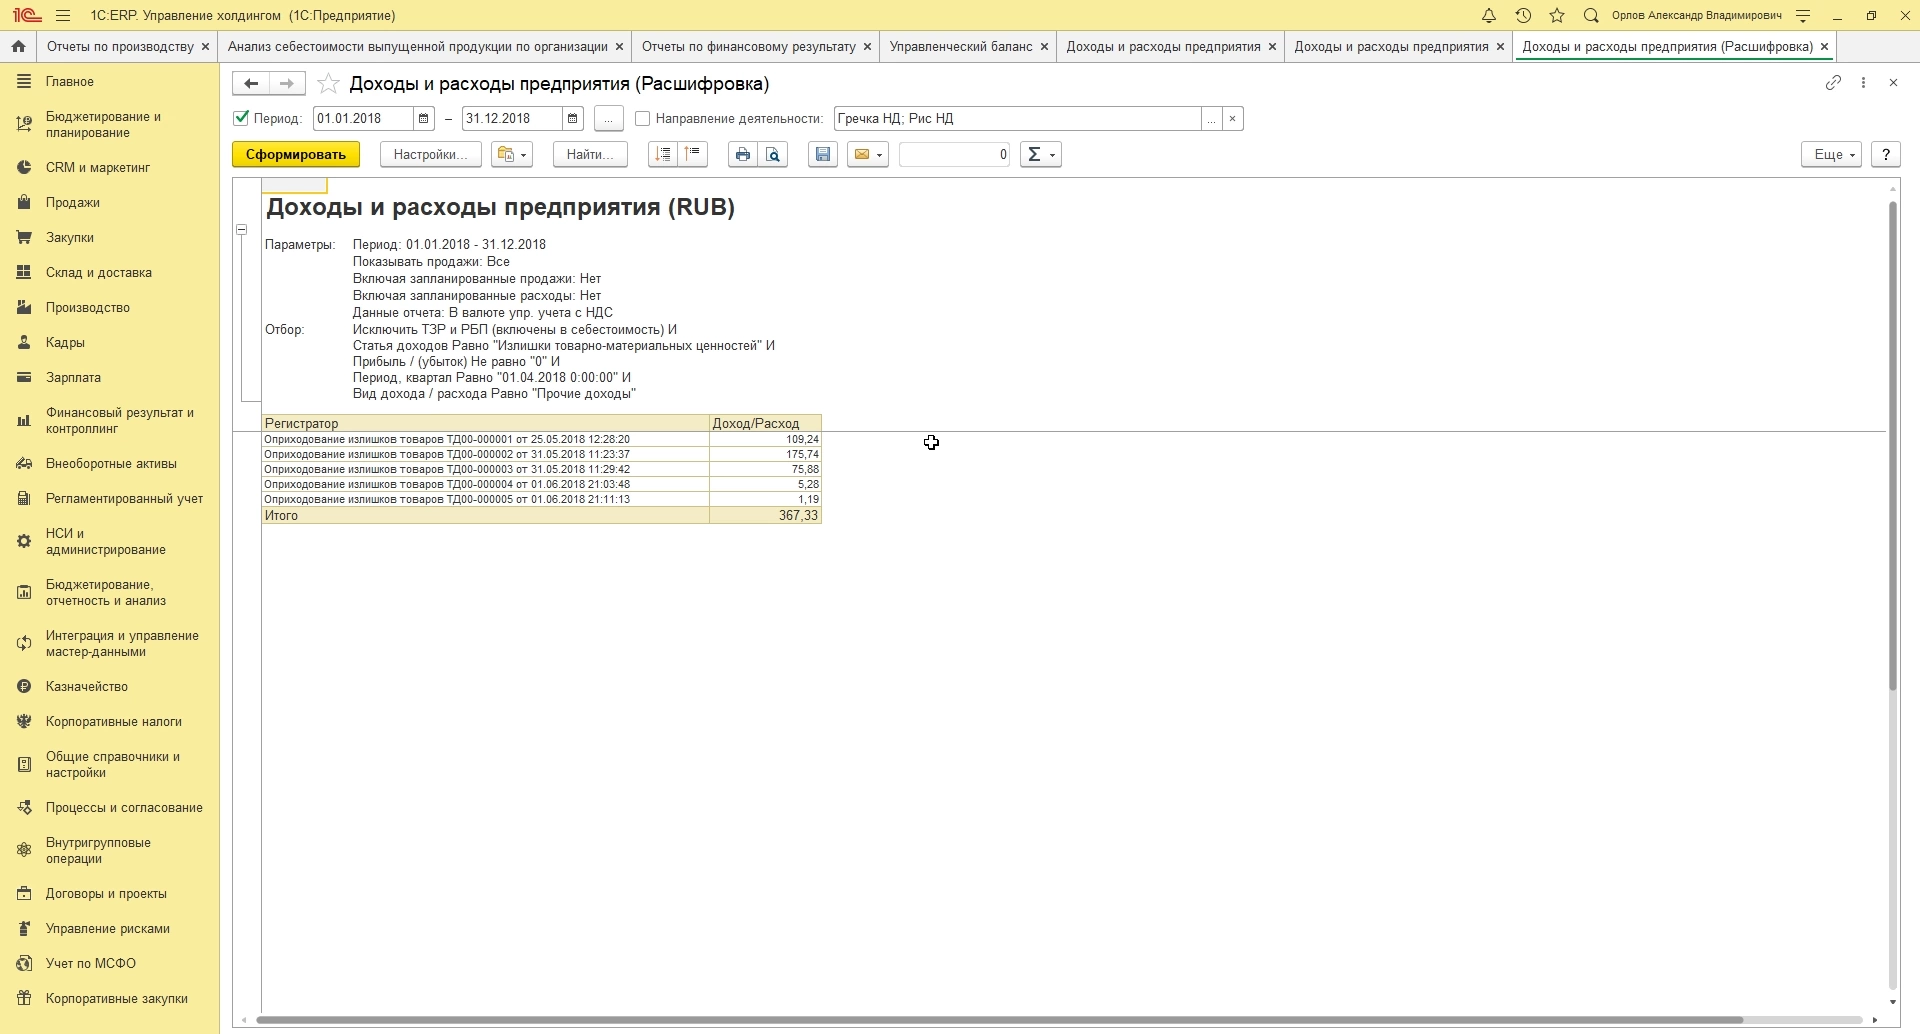1920x1034 pixels.
Task: Open the Производство section icon
Action: [x=24, y=308]
